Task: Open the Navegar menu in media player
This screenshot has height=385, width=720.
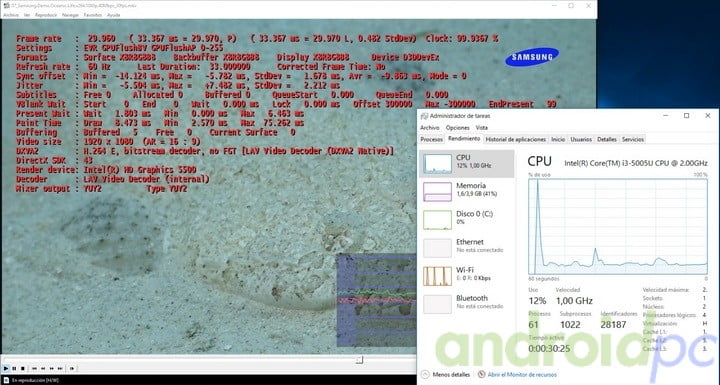Action: [x=70, y=15]
